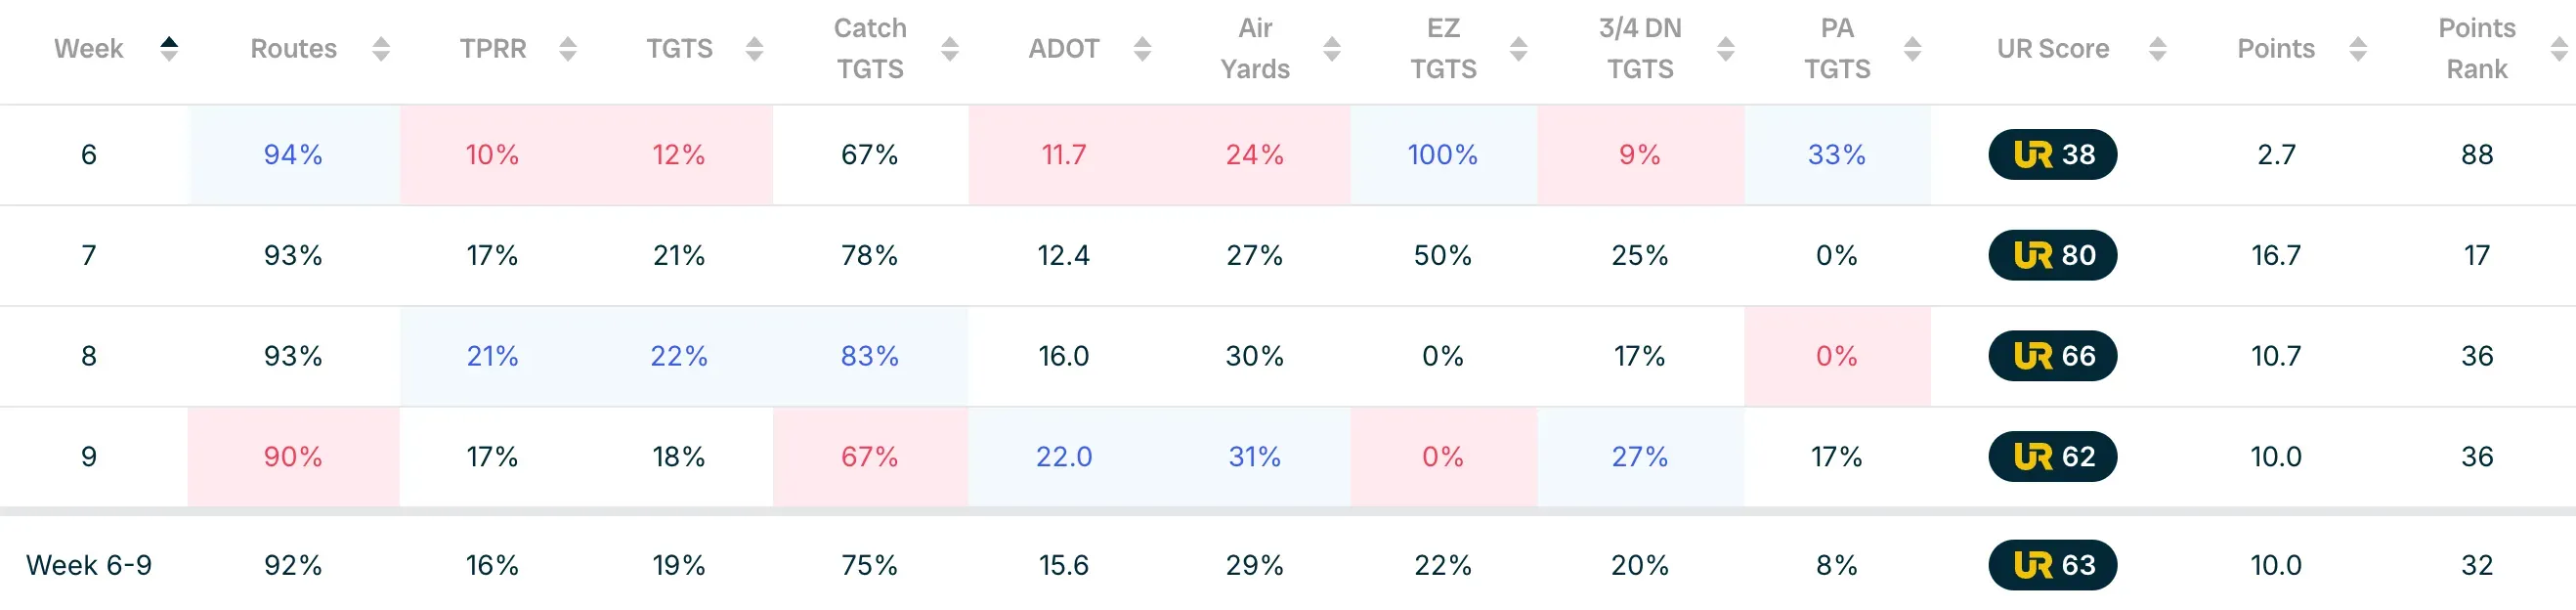This screenshot has height=610, width=2576.
Task: Sort by TPRR using its arrows
Action: (567, 48)
